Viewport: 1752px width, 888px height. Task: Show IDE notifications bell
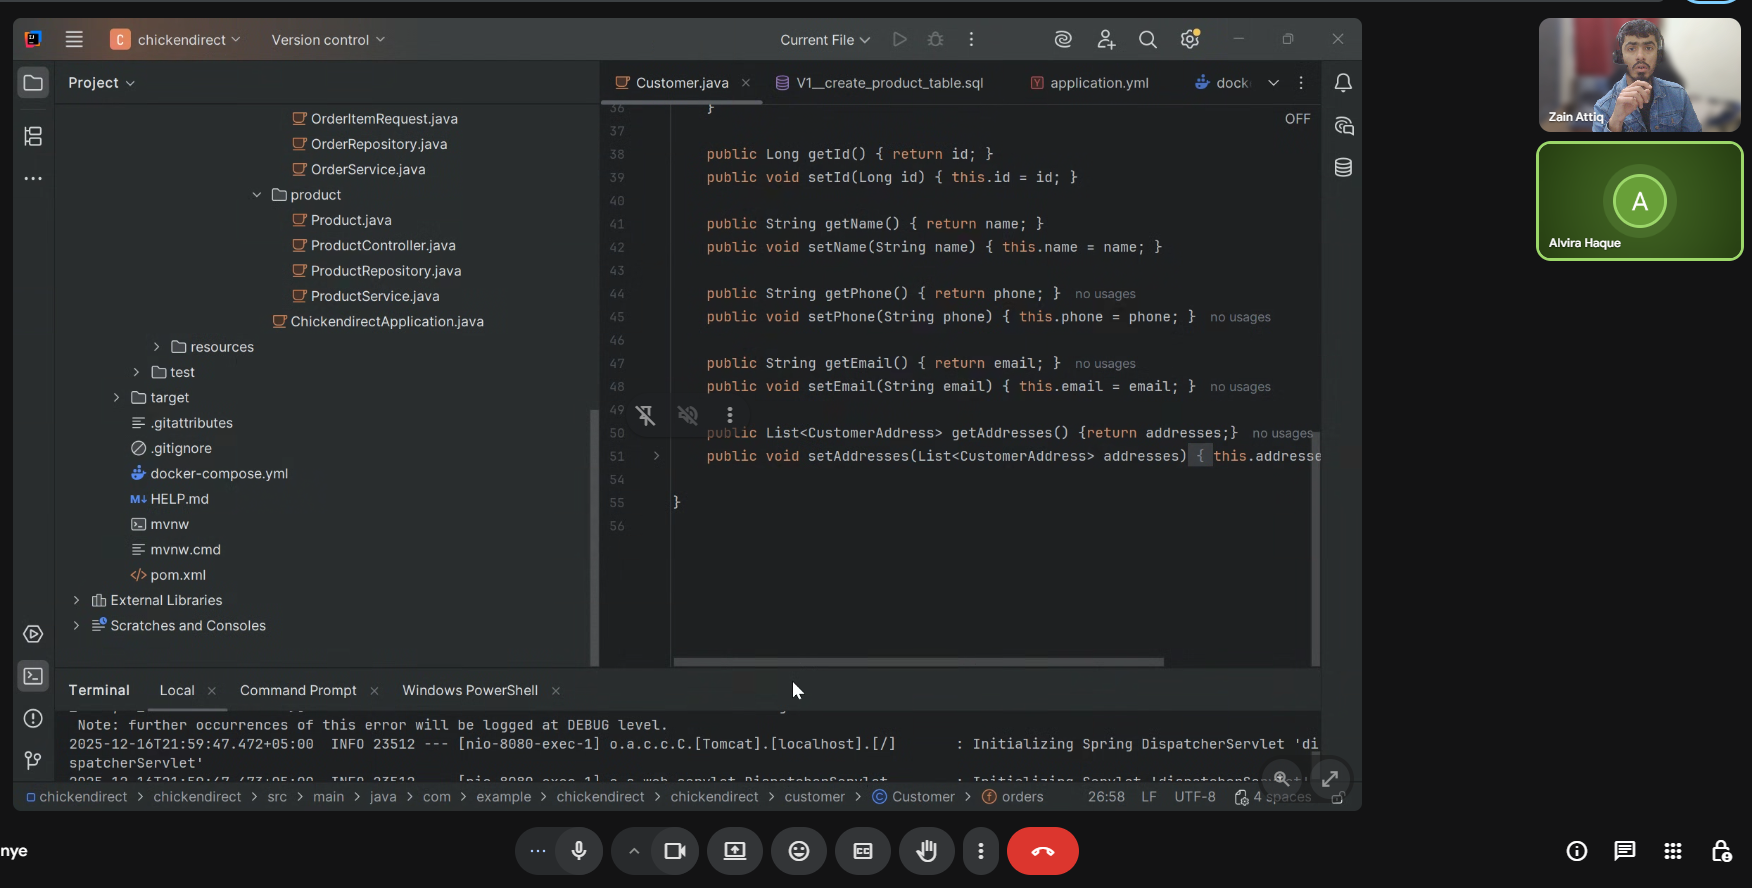[x=1343, y=83]
